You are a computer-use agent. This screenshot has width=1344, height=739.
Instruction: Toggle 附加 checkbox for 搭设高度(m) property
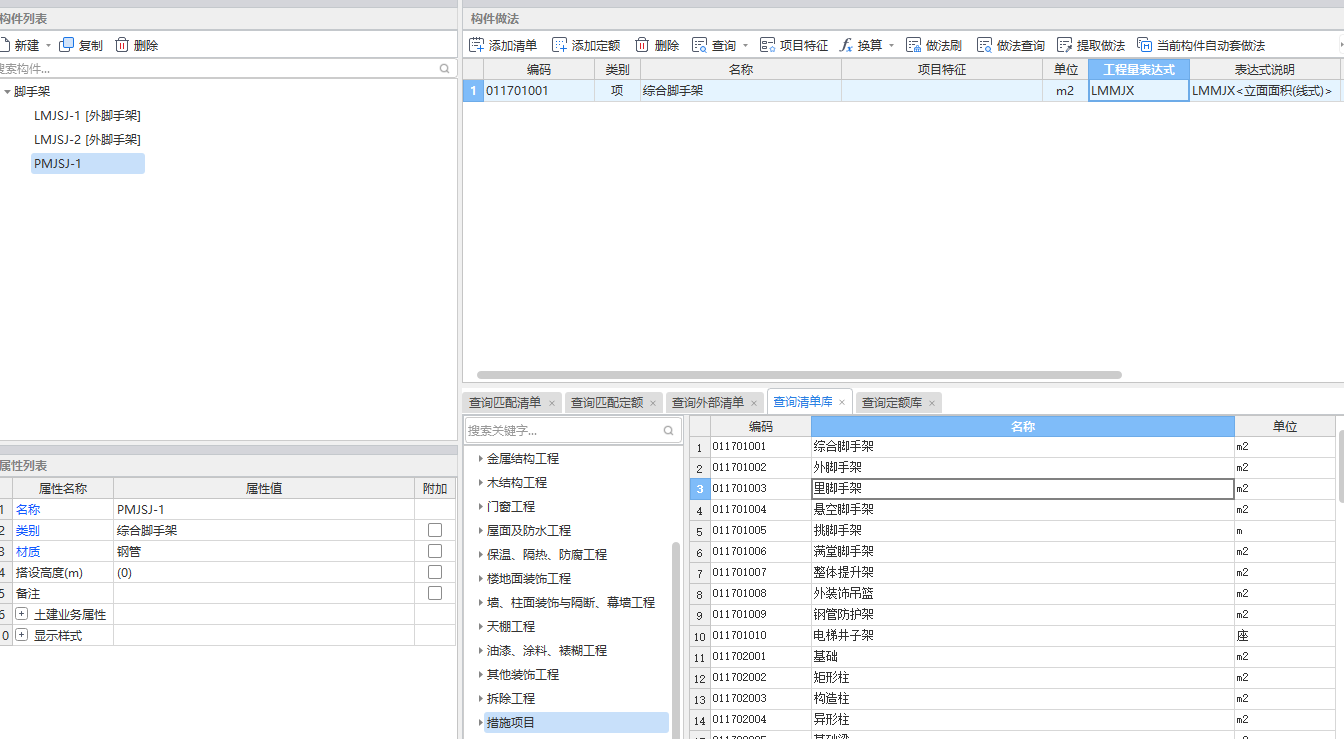point(435,572)
